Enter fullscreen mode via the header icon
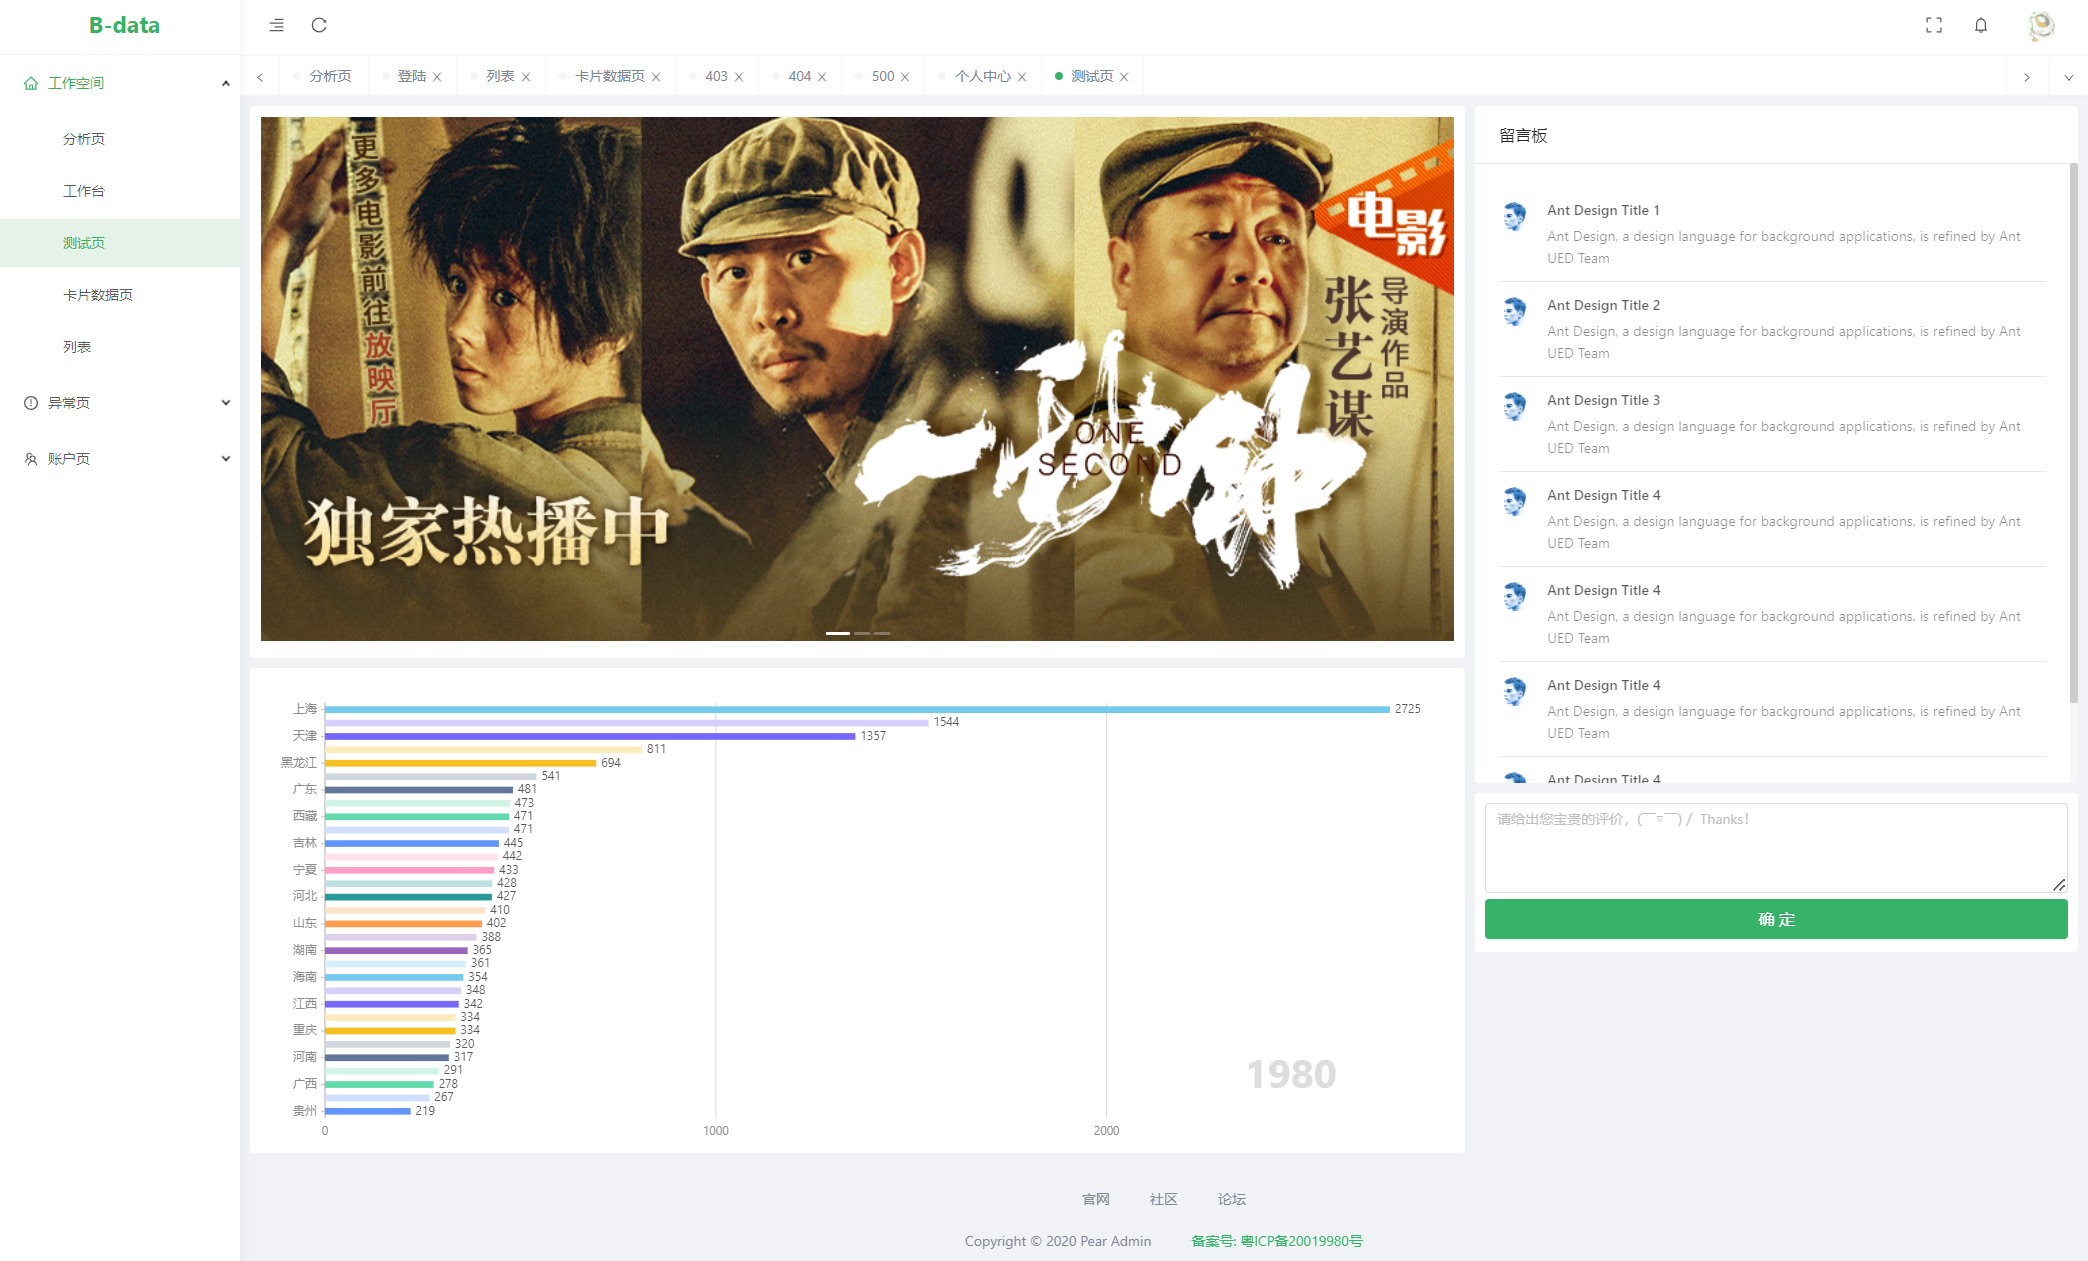2088x1261 pixels. pos(1934,25)
